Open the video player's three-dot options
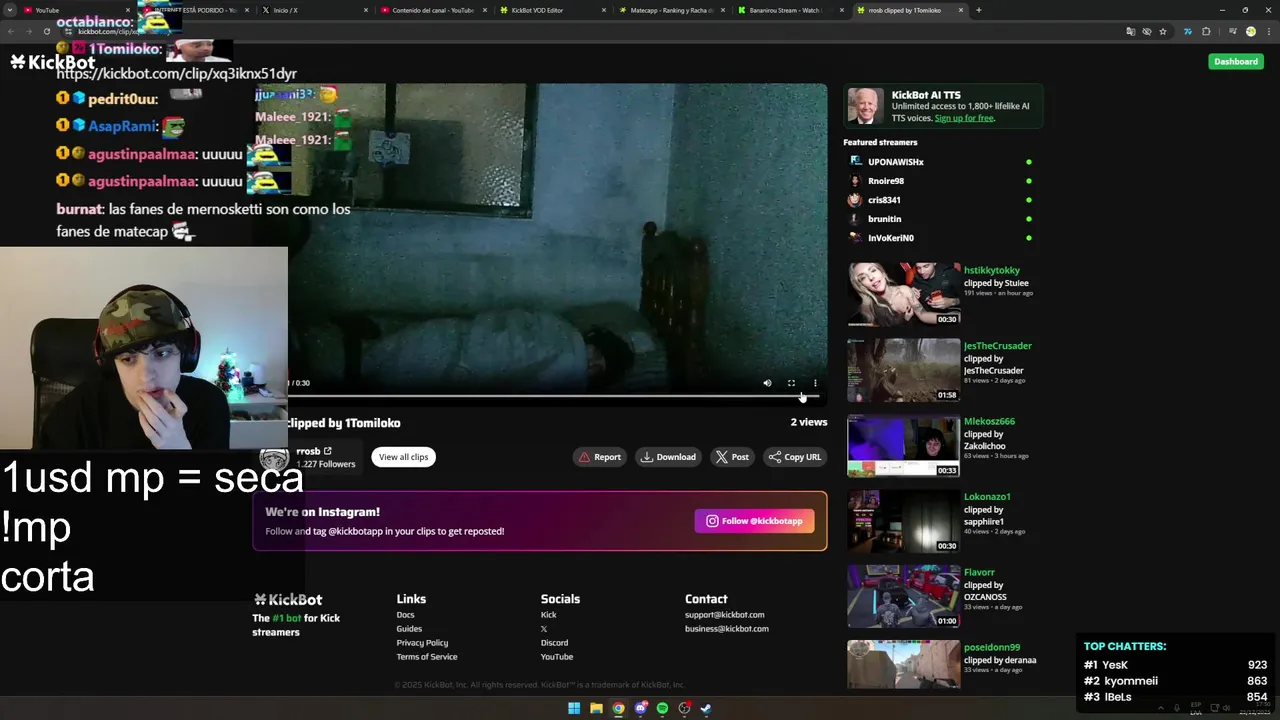This screenshot has height=720, width=1280. click(815, 383)
